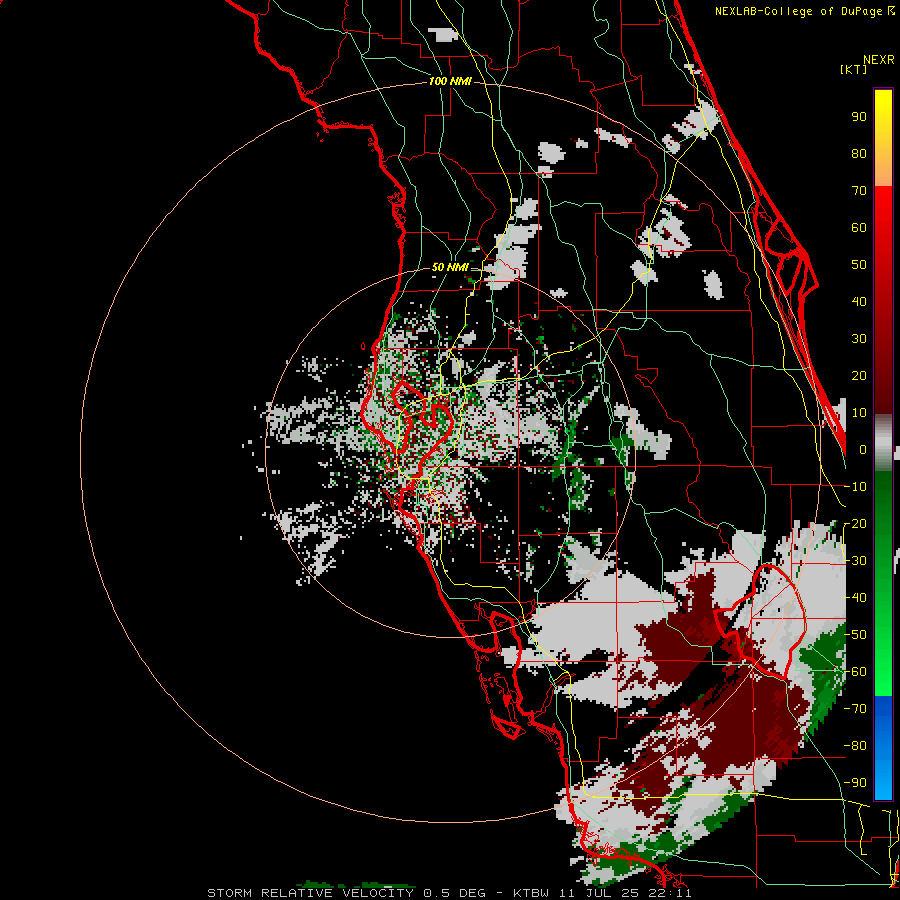Click the positive 80 knot scale label
This screenshot has width=900, height=900.
coord(859,154)
